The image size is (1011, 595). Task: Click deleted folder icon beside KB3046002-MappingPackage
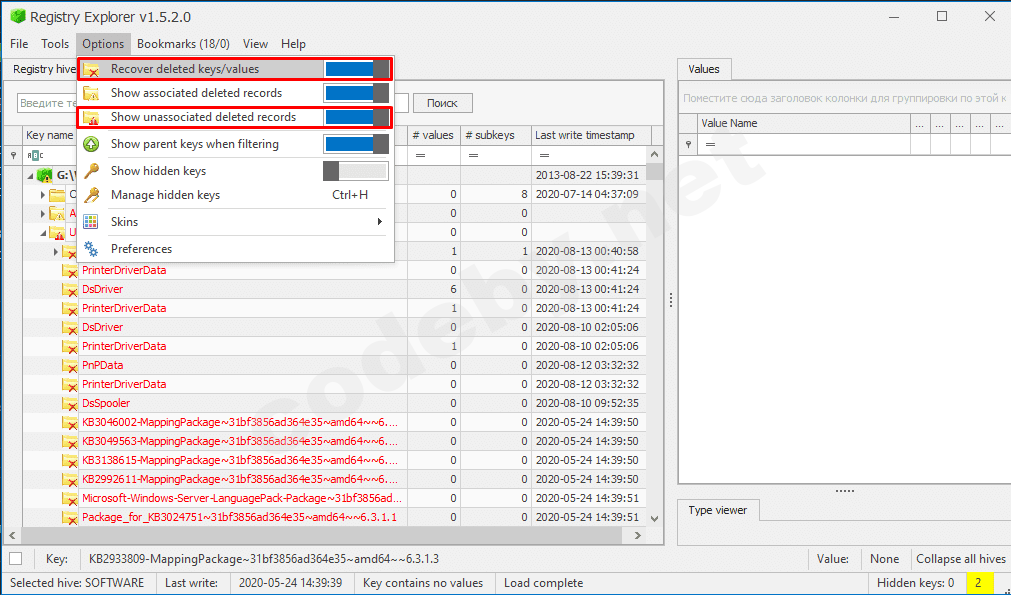70,423
